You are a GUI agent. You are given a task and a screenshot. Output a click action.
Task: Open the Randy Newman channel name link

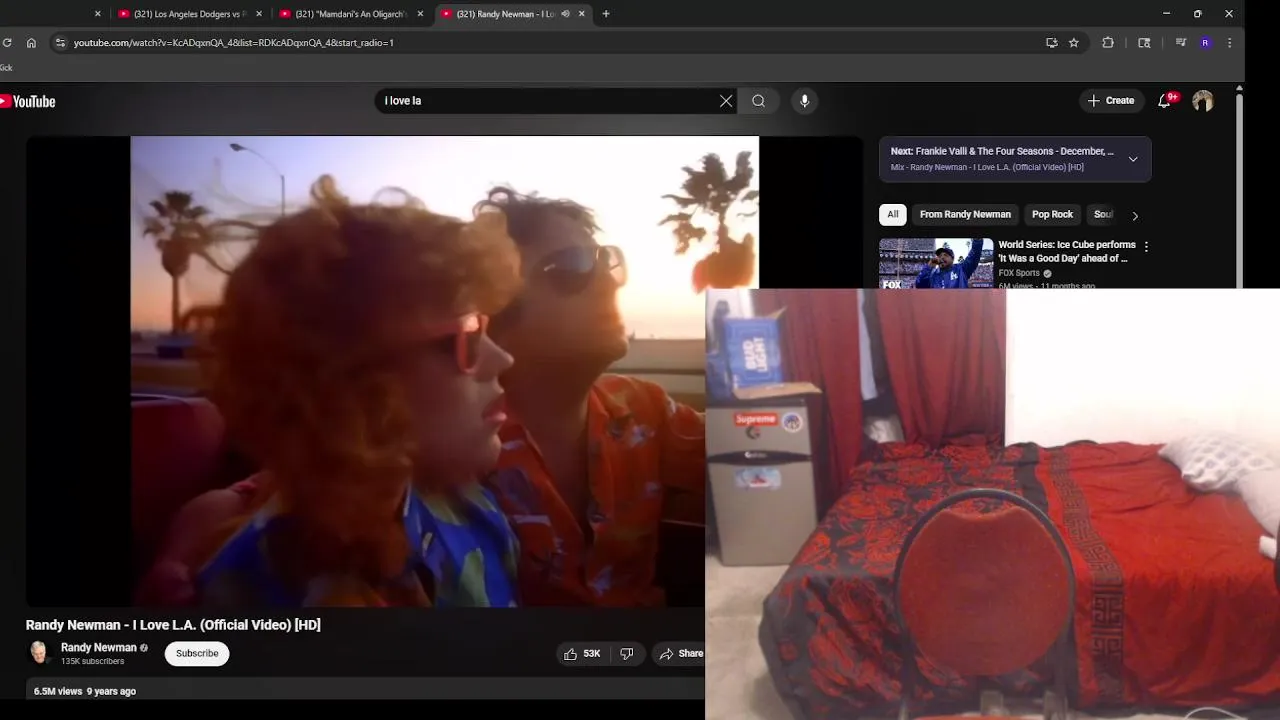click(99, 648)
